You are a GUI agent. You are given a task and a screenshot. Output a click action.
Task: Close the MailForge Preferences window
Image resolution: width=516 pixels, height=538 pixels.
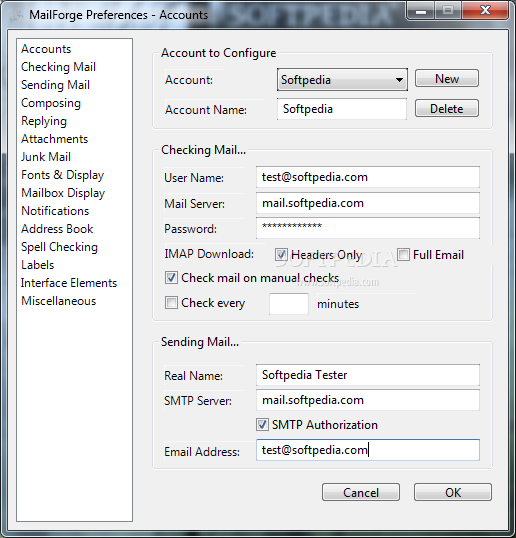[x=485, y=10]
